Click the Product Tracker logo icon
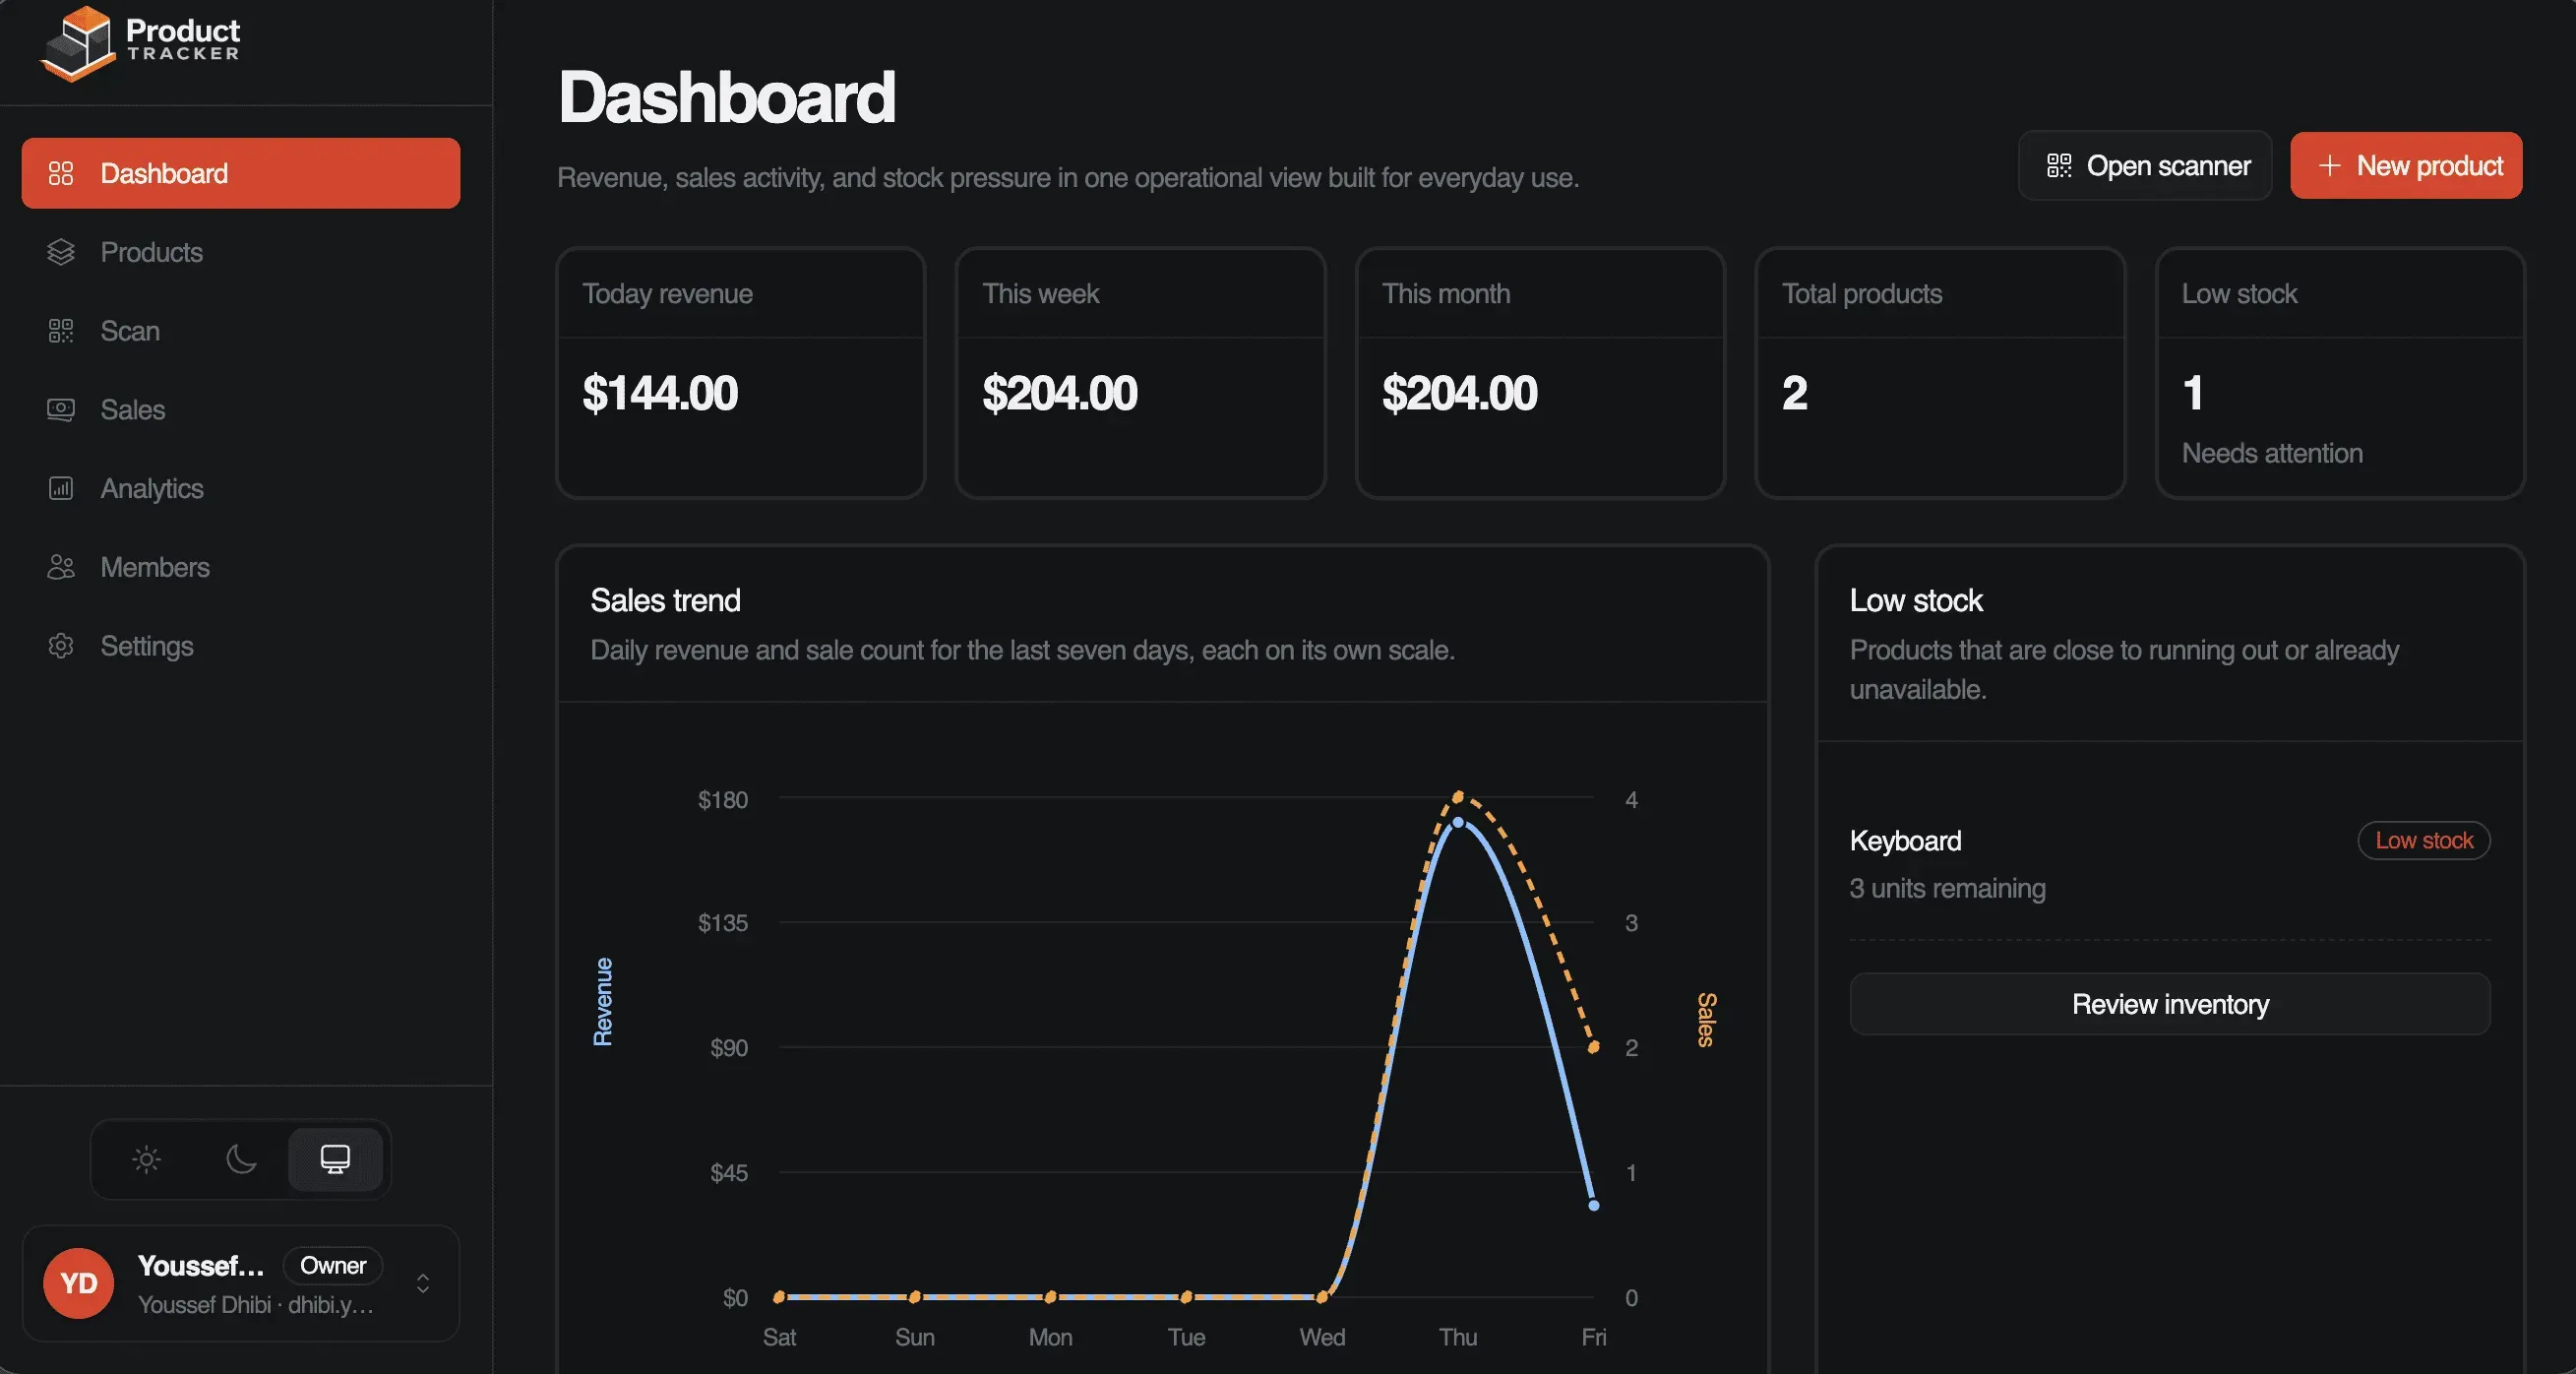This screenshot has width=2576, height=1374. tap(78, 44)
